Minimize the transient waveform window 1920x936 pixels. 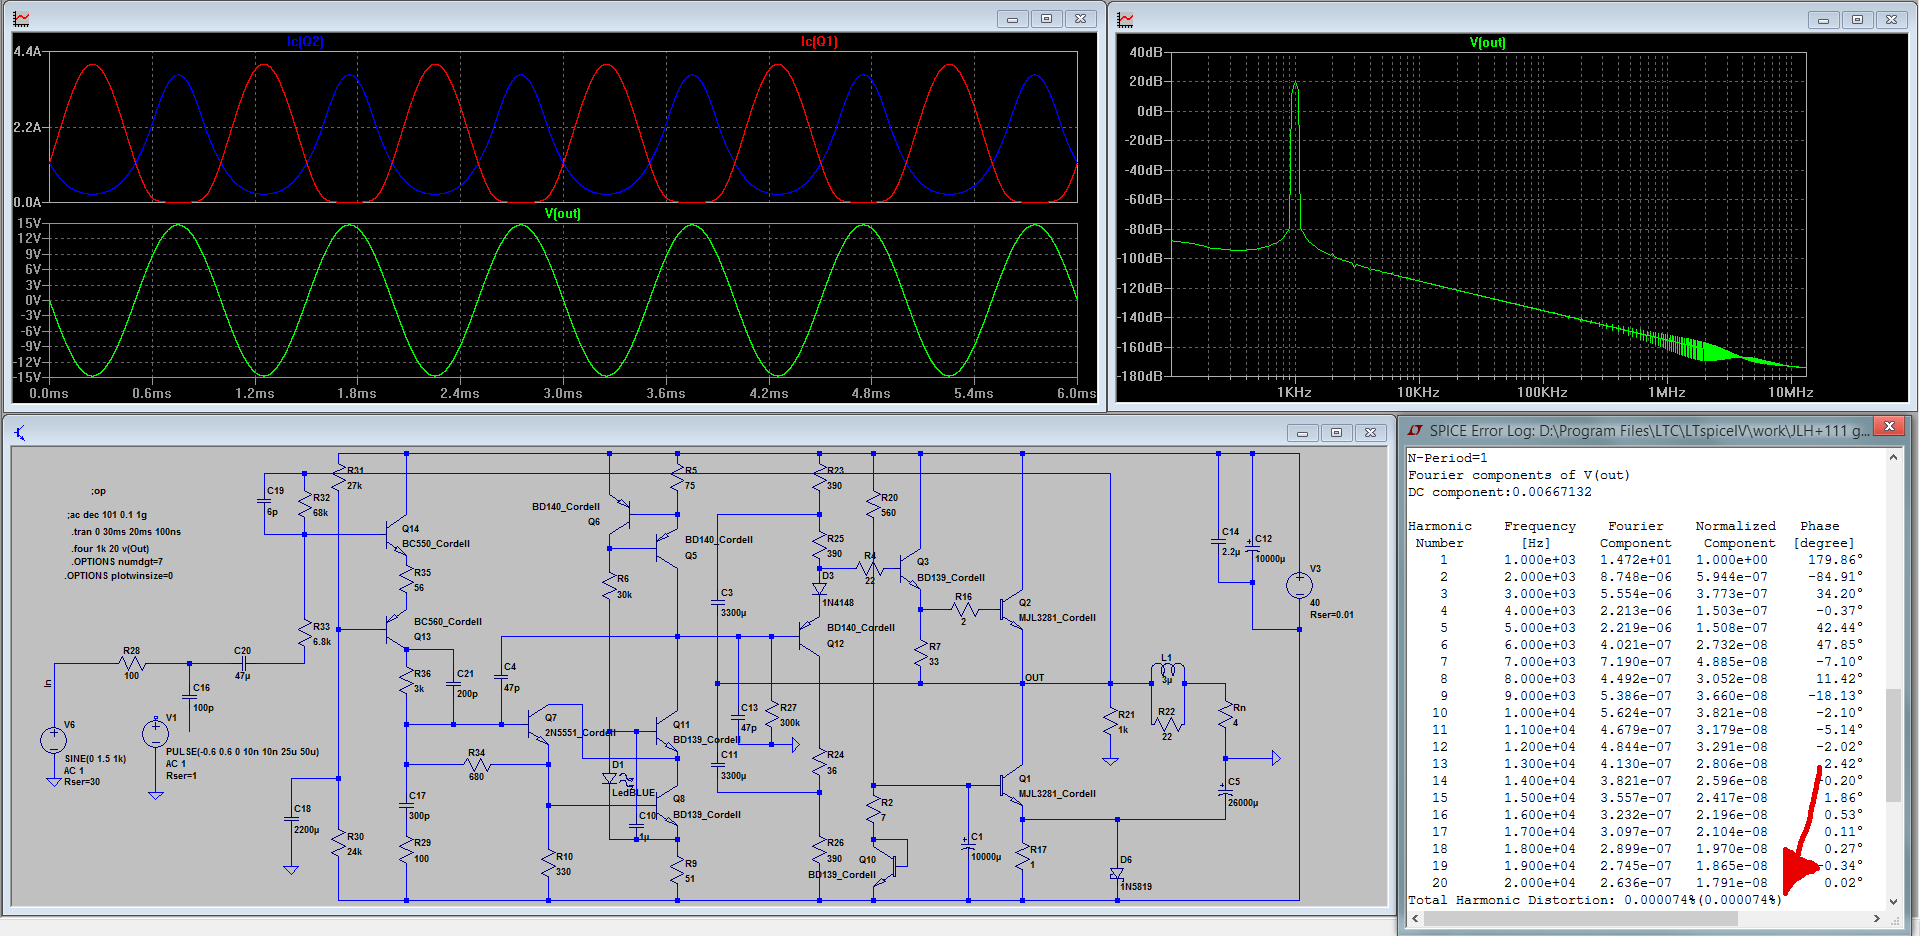[1012, 19]
